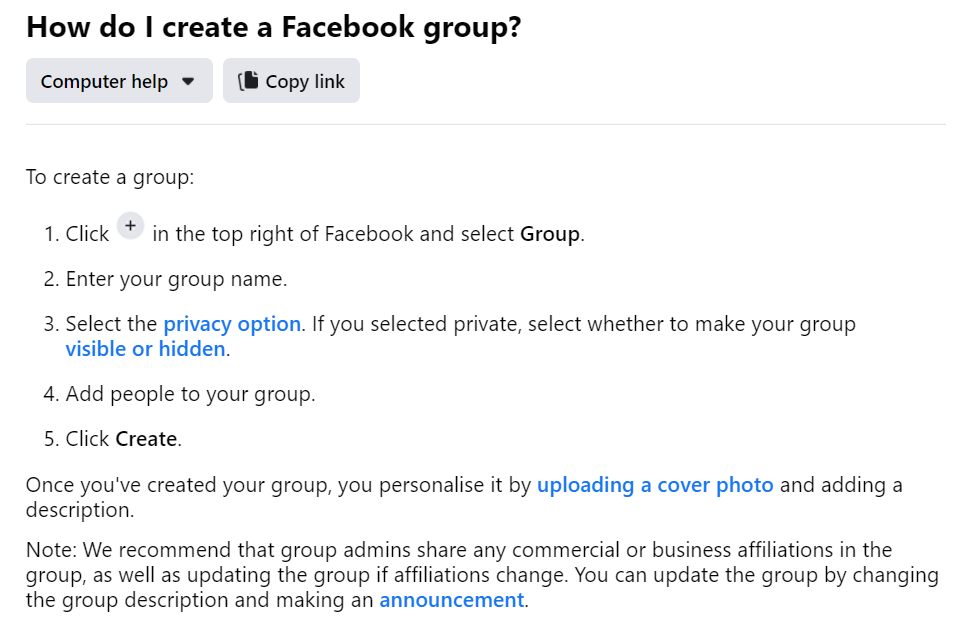Screen dimensions: 957x632
Task: Expand the chevron on the Computer help selector
Action: coord(187,82)
